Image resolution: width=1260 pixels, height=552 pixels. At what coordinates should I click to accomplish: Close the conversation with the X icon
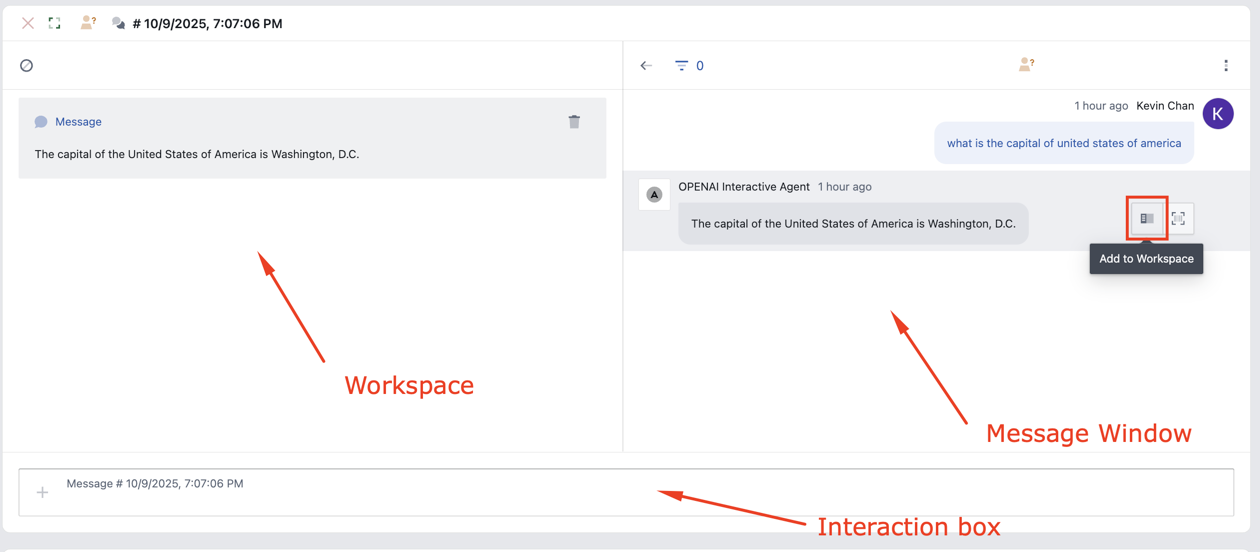click(28, 23)
